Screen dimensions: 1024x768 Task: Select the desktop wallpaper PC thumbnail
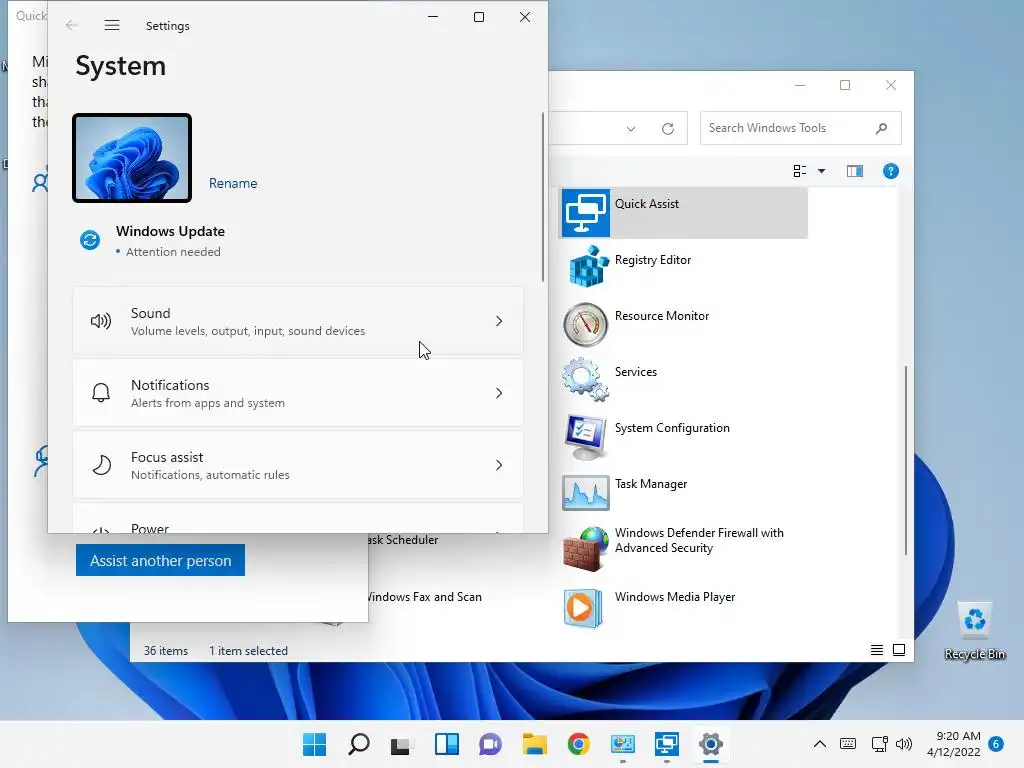point(132,158)
